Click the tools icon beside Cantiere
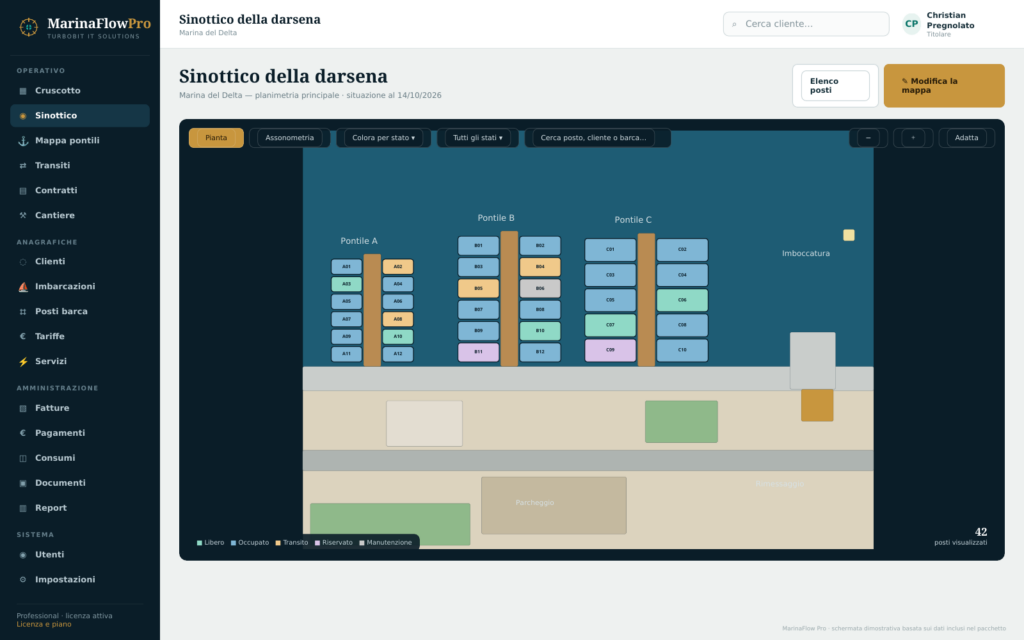The height and width of the screenshot is (640, 1024). pyautogui.click(x=23, y=216)
